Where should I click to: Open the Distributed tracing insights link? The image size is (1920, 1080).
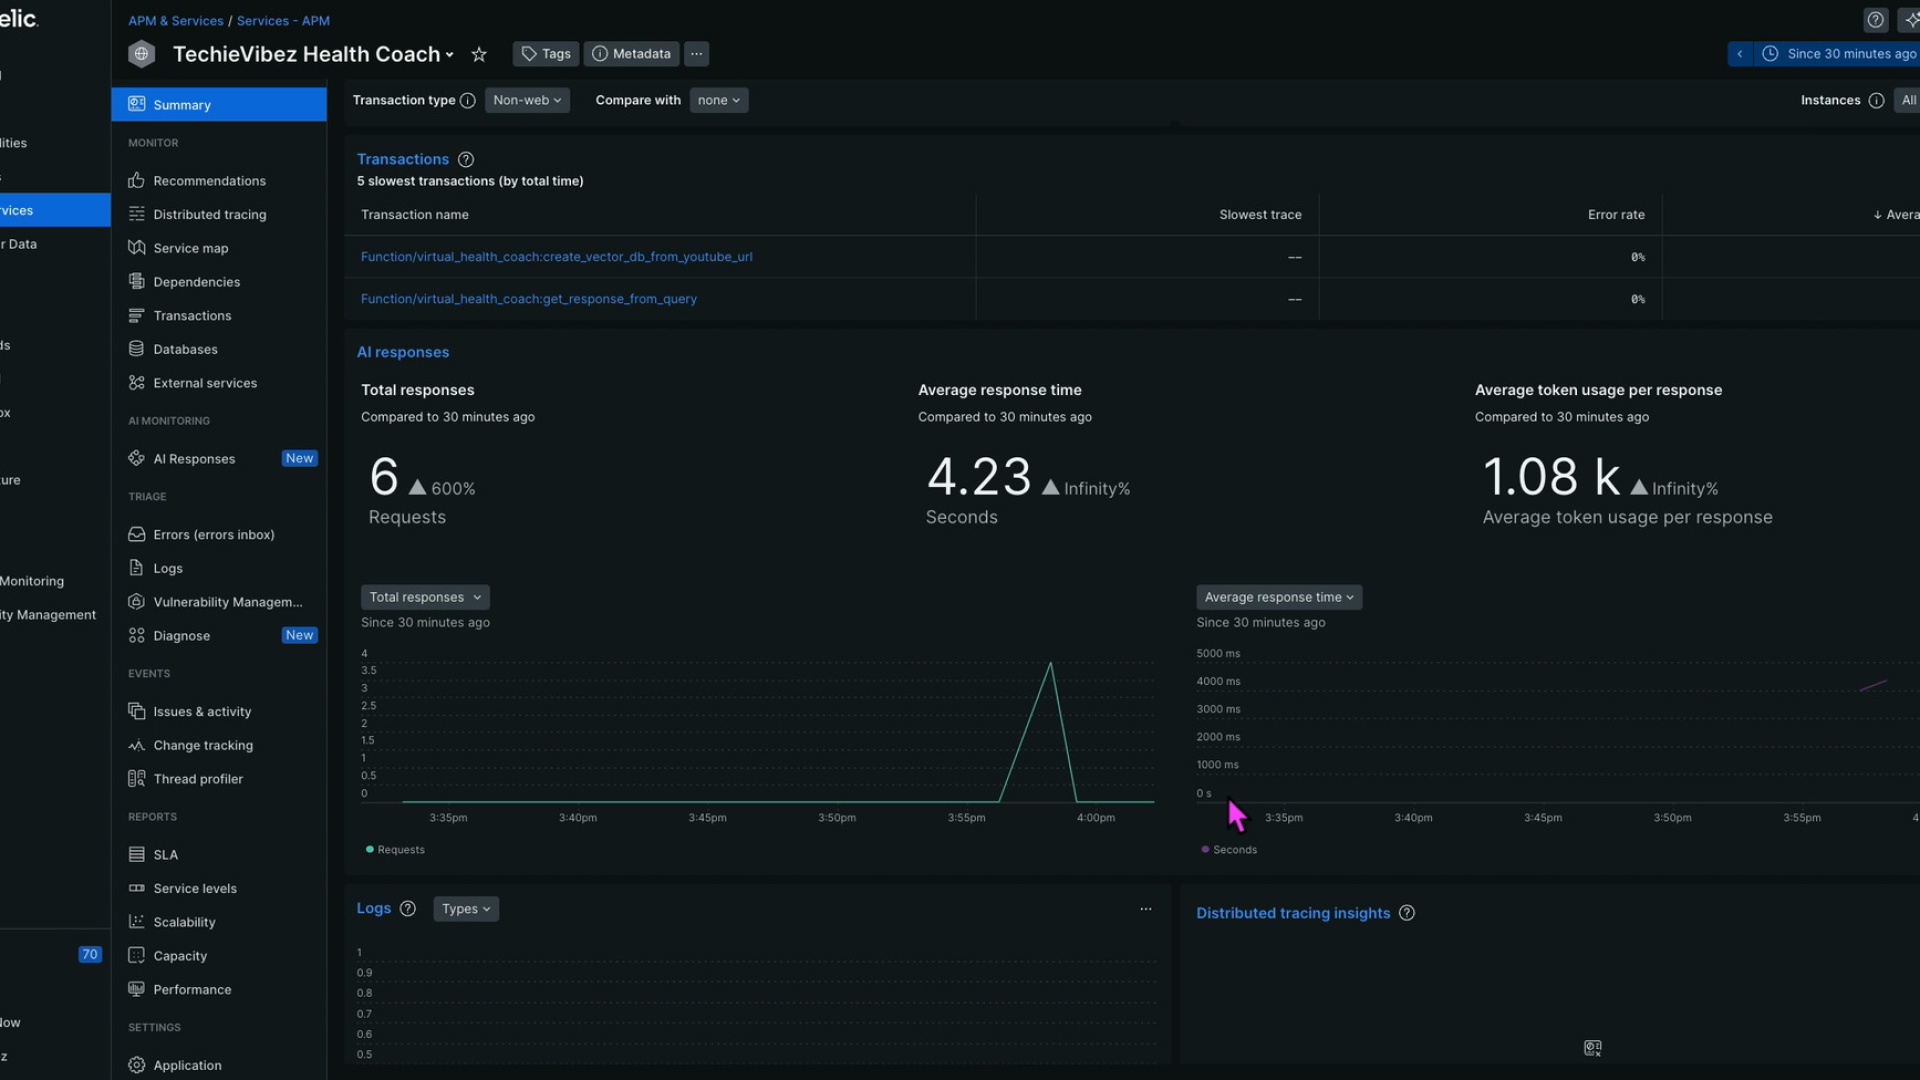tap(1293, 913)
